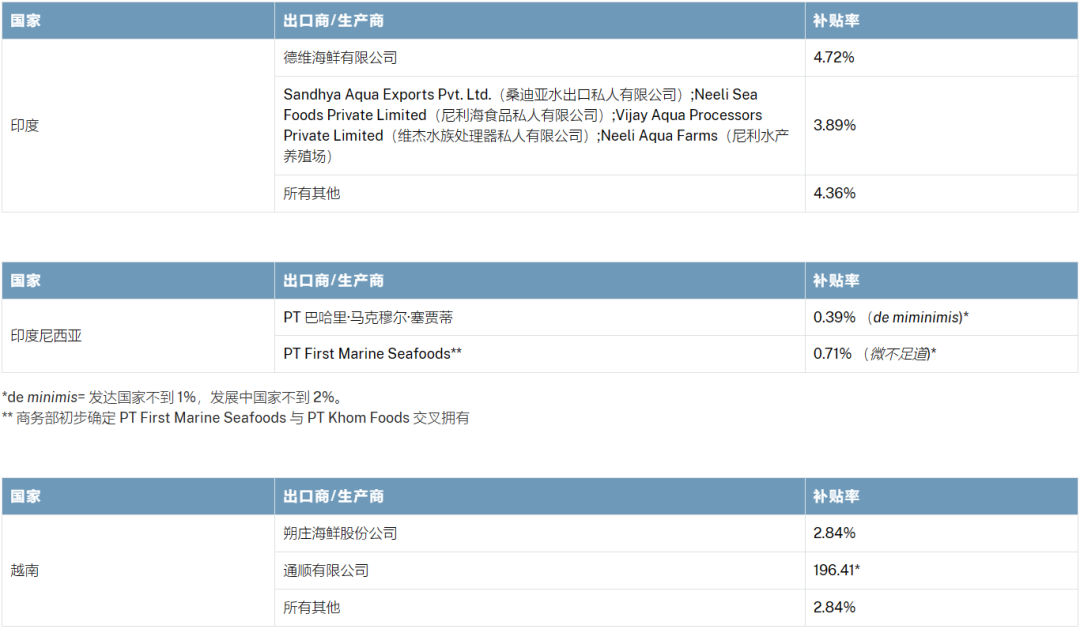The width and height of the screenshot is (1080, 629).
Task: Select the 4.36% rate cell
Action: (x=834, y=193)
